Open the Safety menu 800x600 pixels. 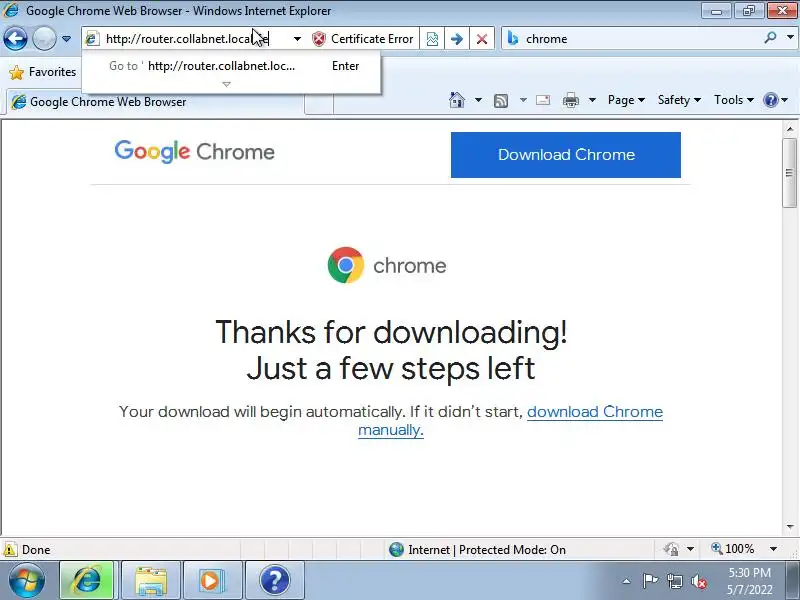[x=679, y=100]
